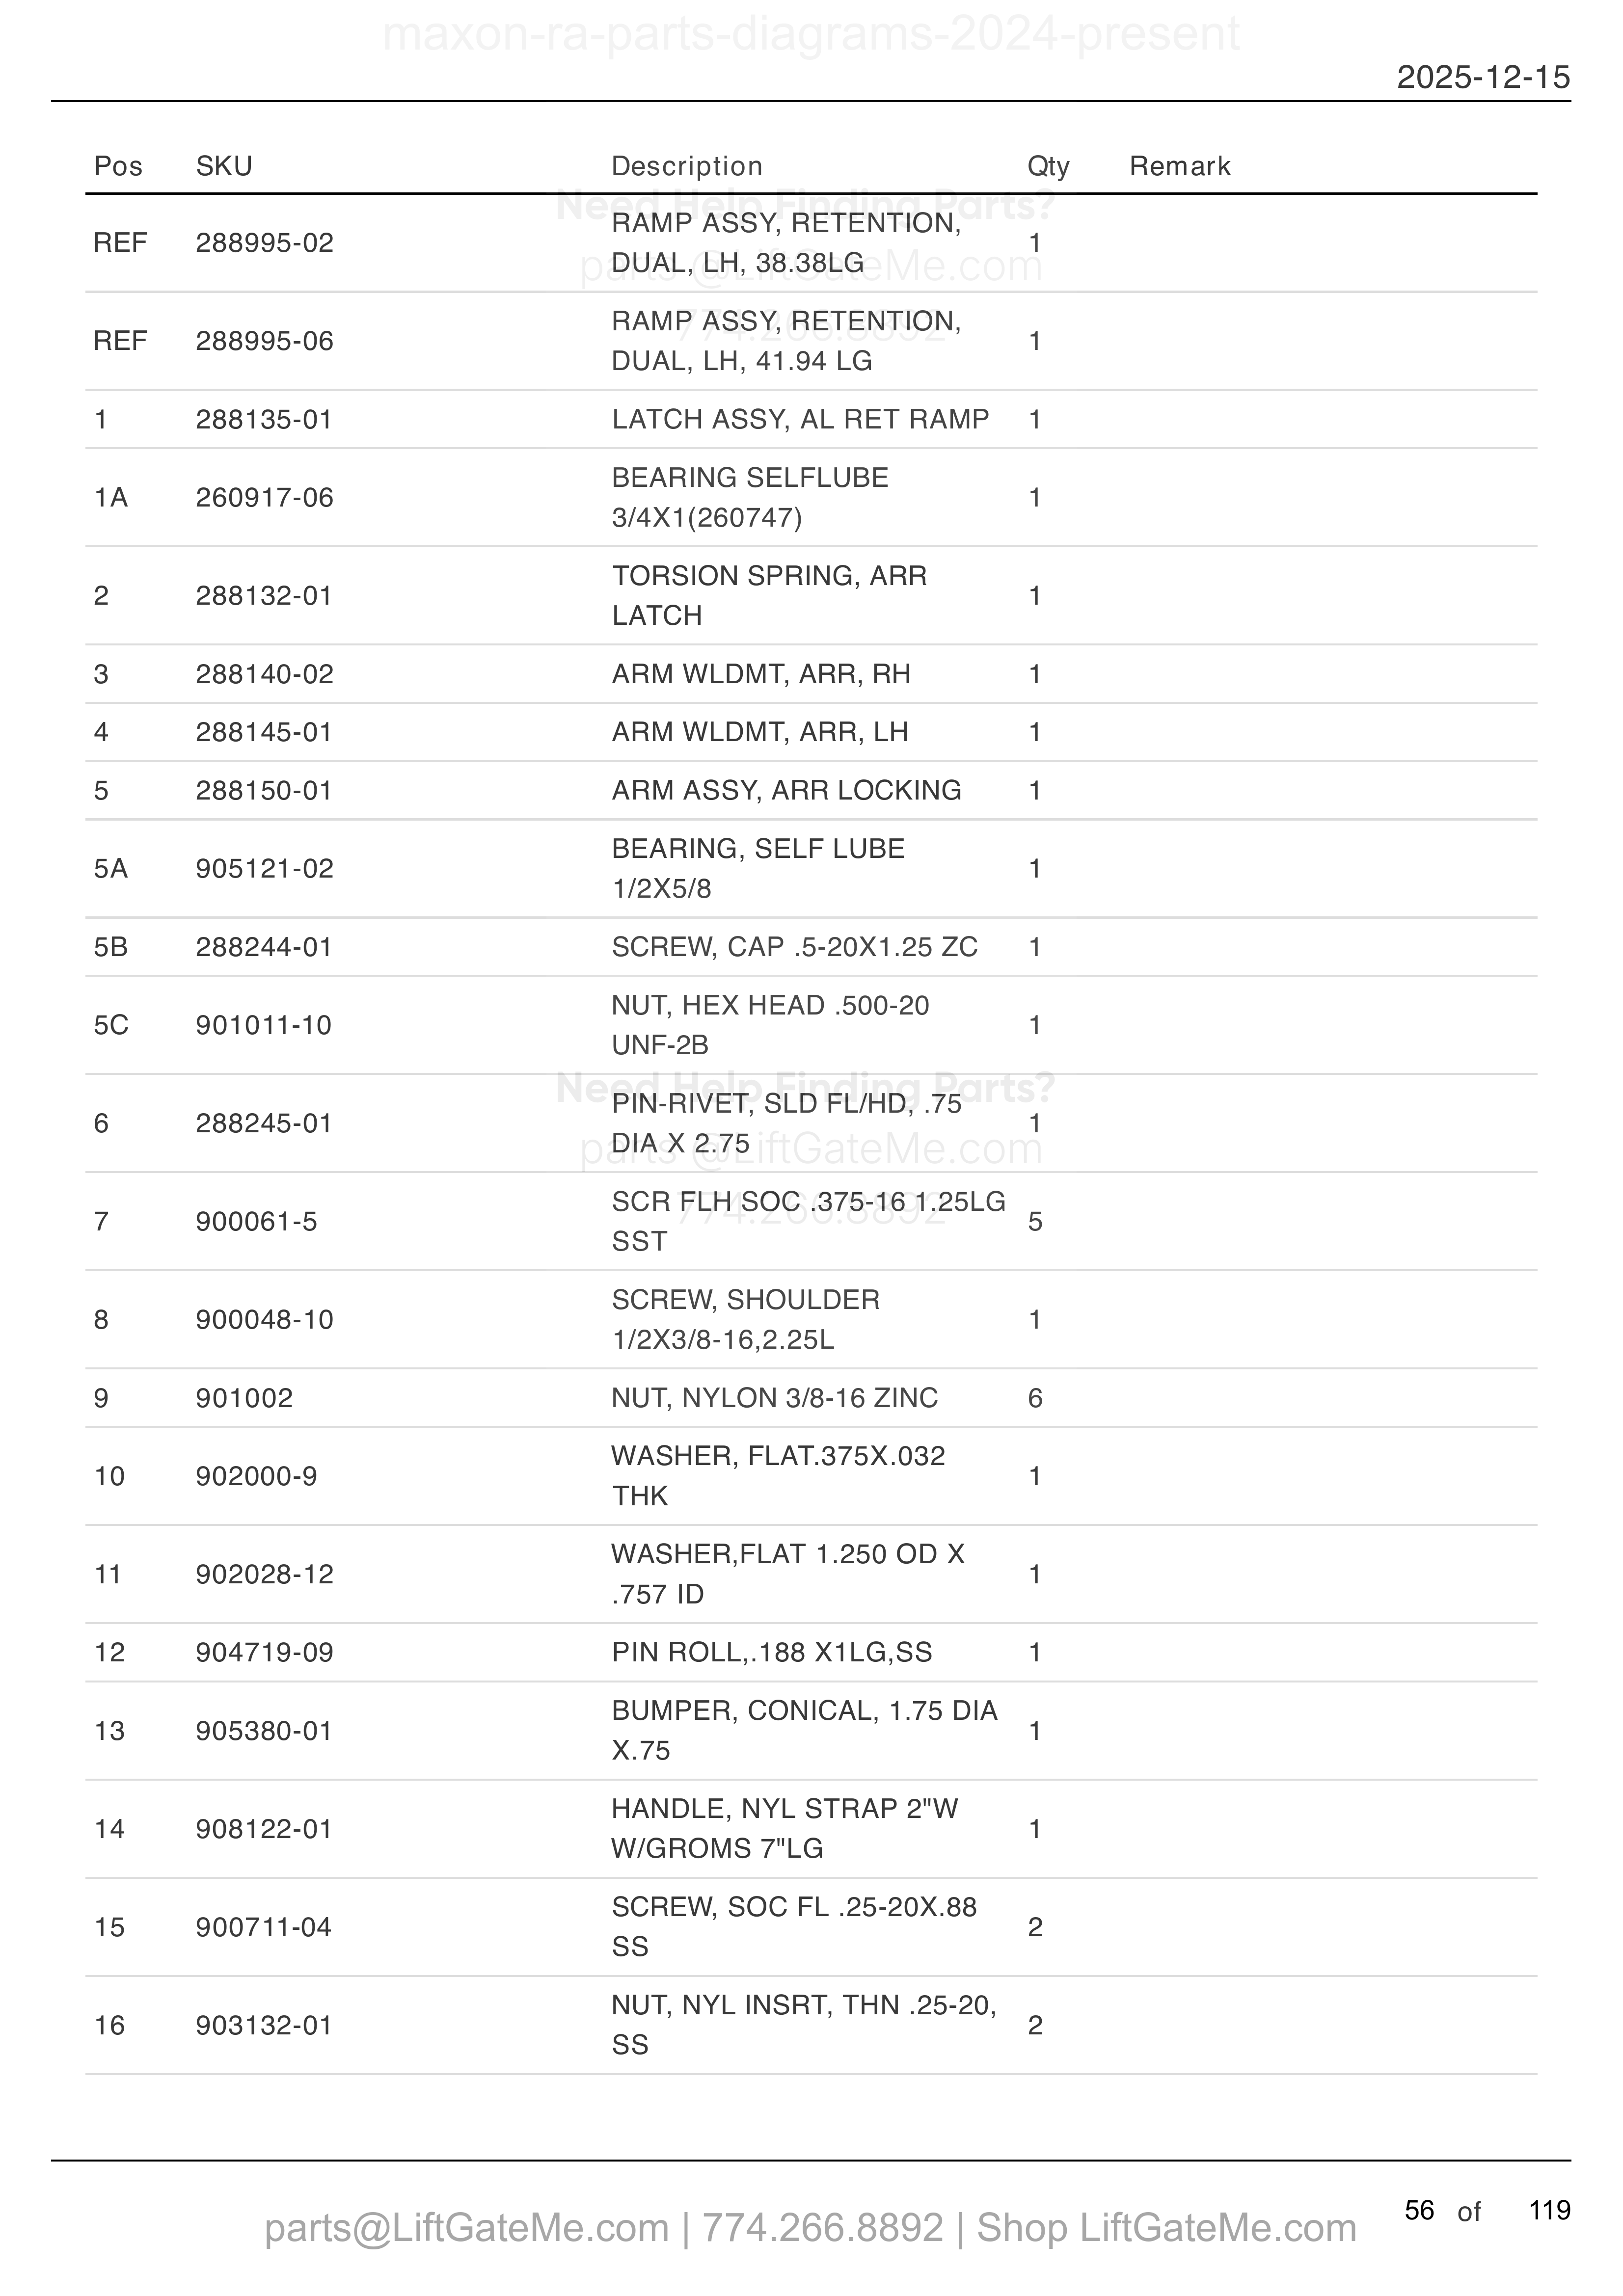Viewport: 1623px width, 2296px height.
Task: Click the Description column header
Action: (687, 166)
